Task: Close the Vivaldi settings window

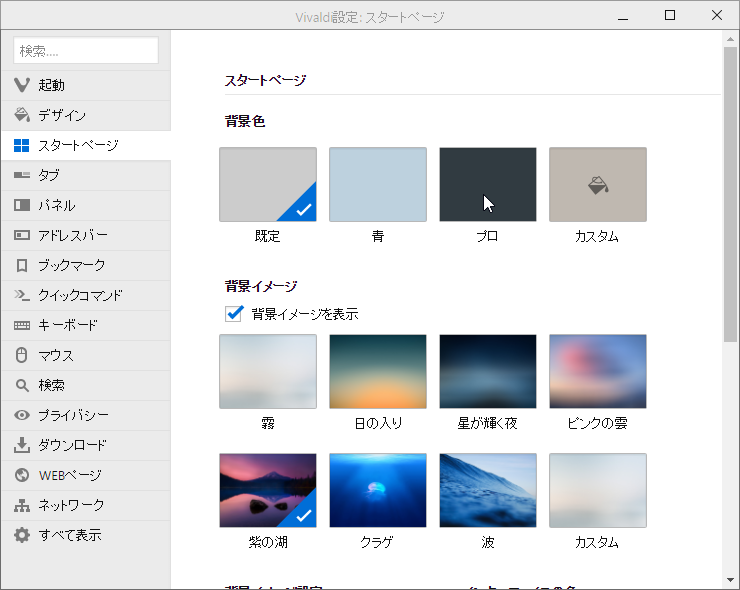Action: (x=716, y=15)
